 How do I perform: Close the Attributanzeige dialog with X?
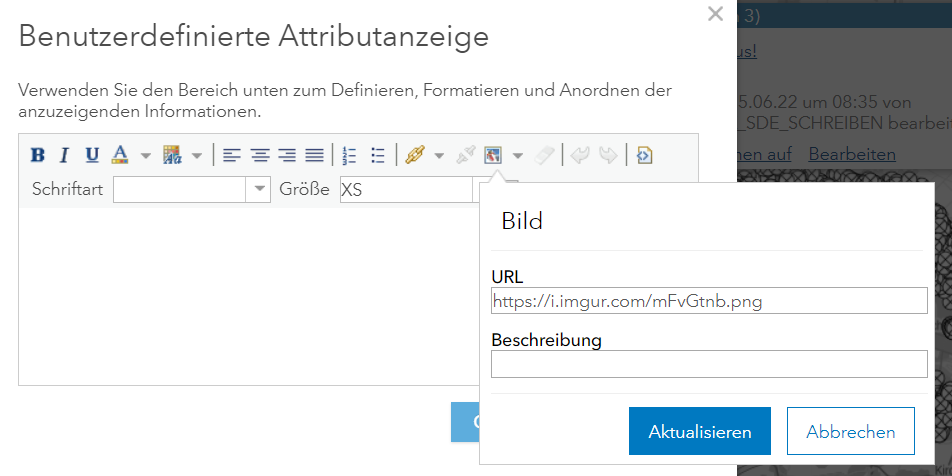(x=715, y=14)
